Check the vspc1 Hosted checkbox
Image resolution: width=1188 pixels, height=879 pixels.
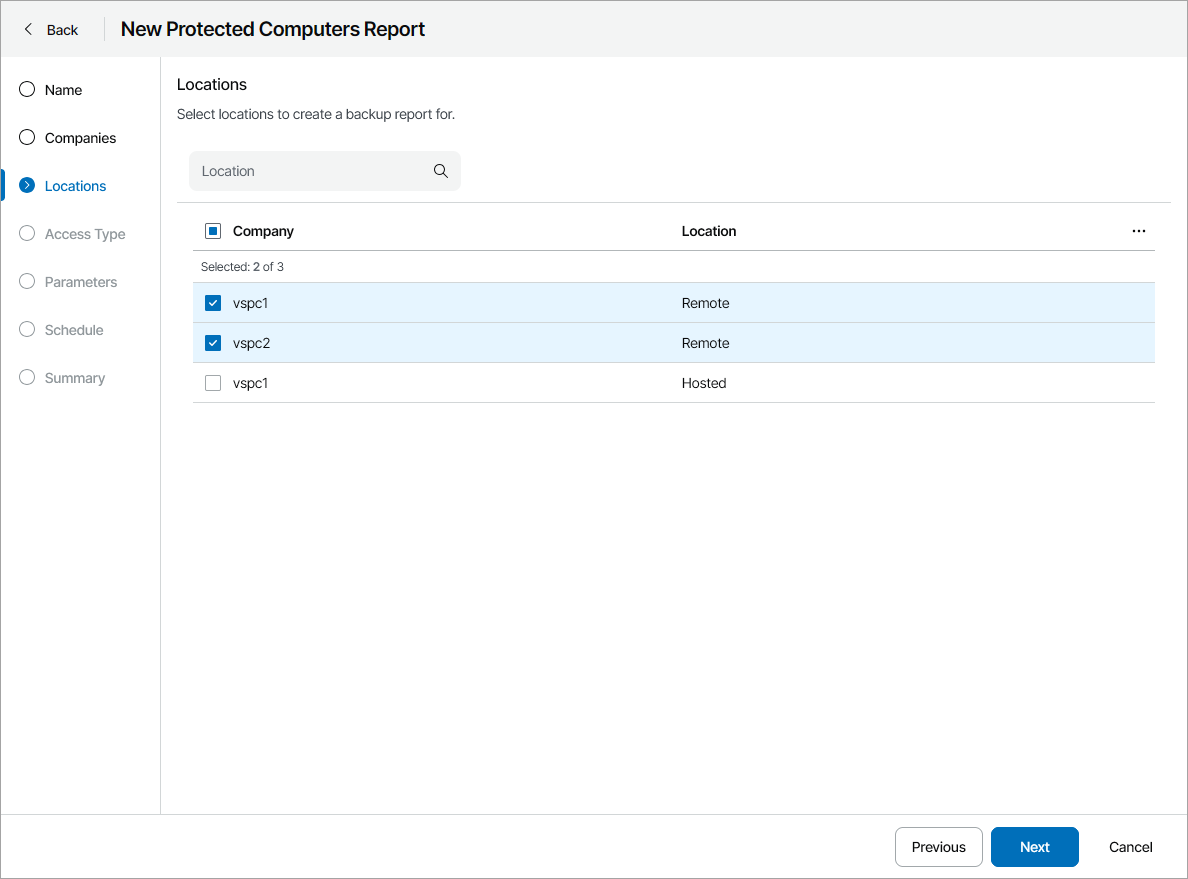[x=213, y=383]
